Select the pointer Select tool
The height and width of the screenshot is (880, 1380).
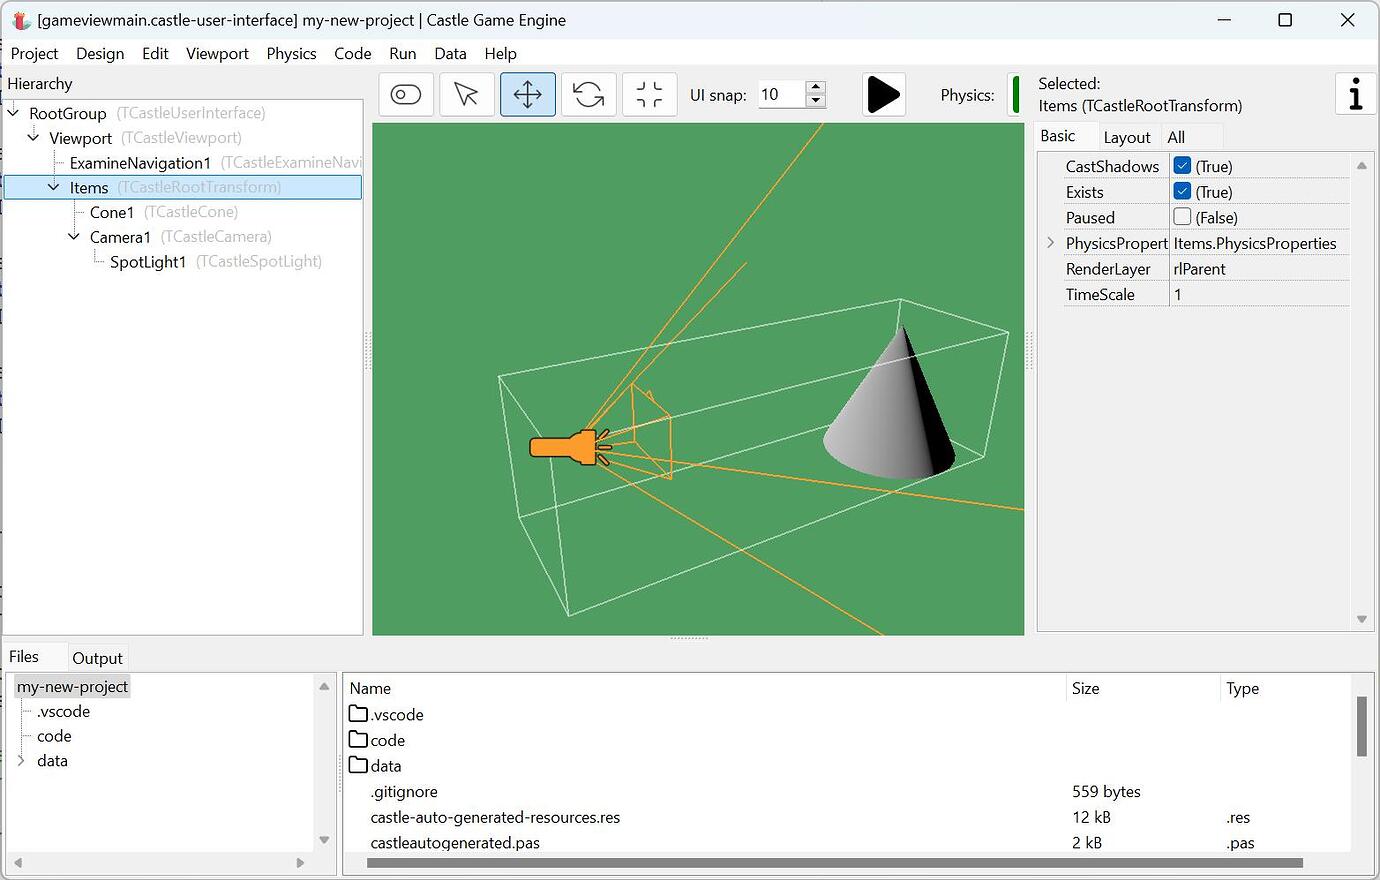coord(466,94)
